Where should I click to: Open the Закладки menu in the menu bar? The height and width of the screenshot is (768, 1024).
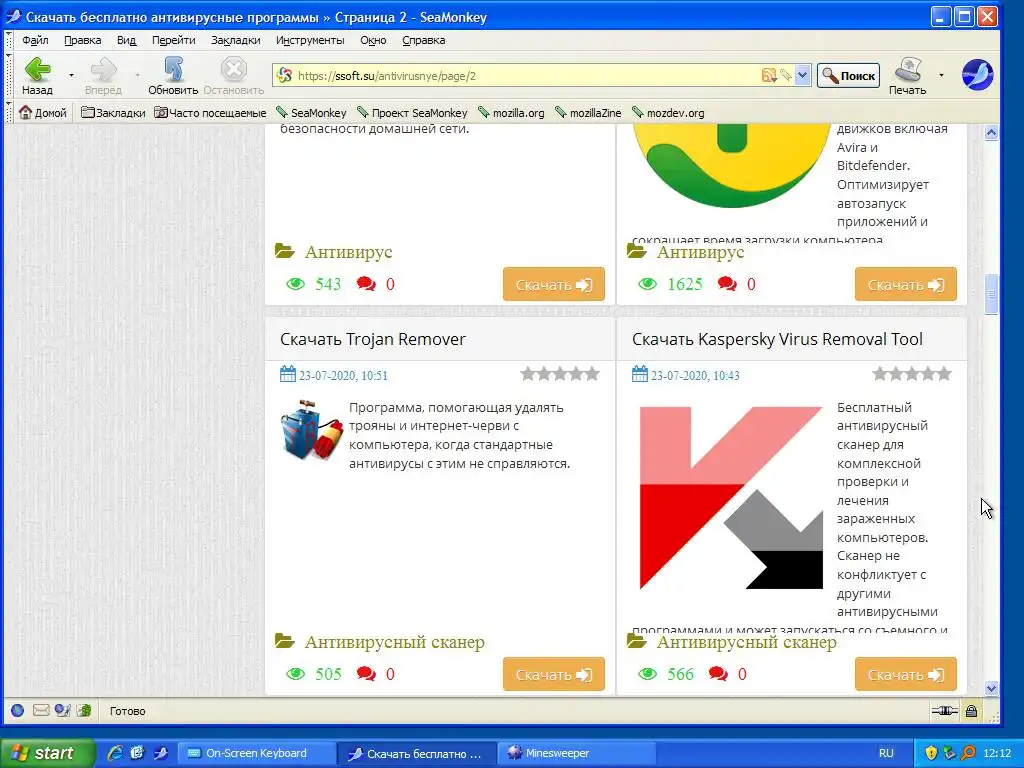(x=236, y=40)
